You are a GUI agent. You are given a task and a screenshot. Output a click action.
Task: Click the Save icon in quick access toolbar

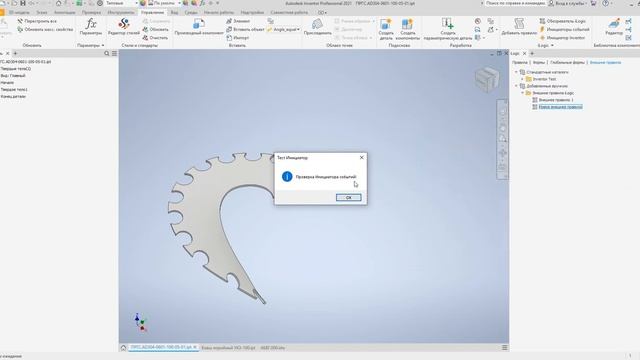(x=23, y=3)
